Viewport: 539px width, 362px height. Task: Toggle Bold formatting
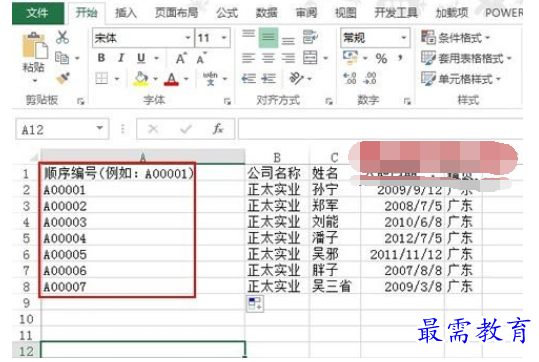pos(101,58)
